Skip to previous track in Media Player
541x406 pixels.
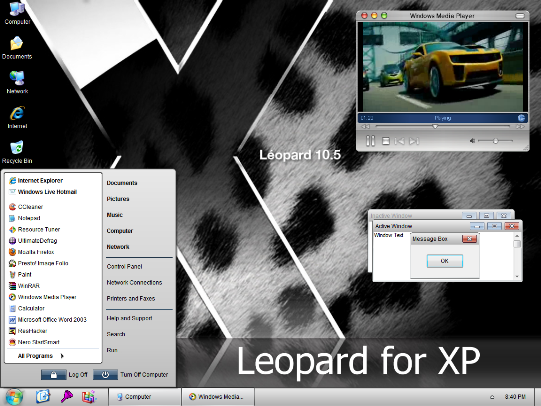[400, 141]
